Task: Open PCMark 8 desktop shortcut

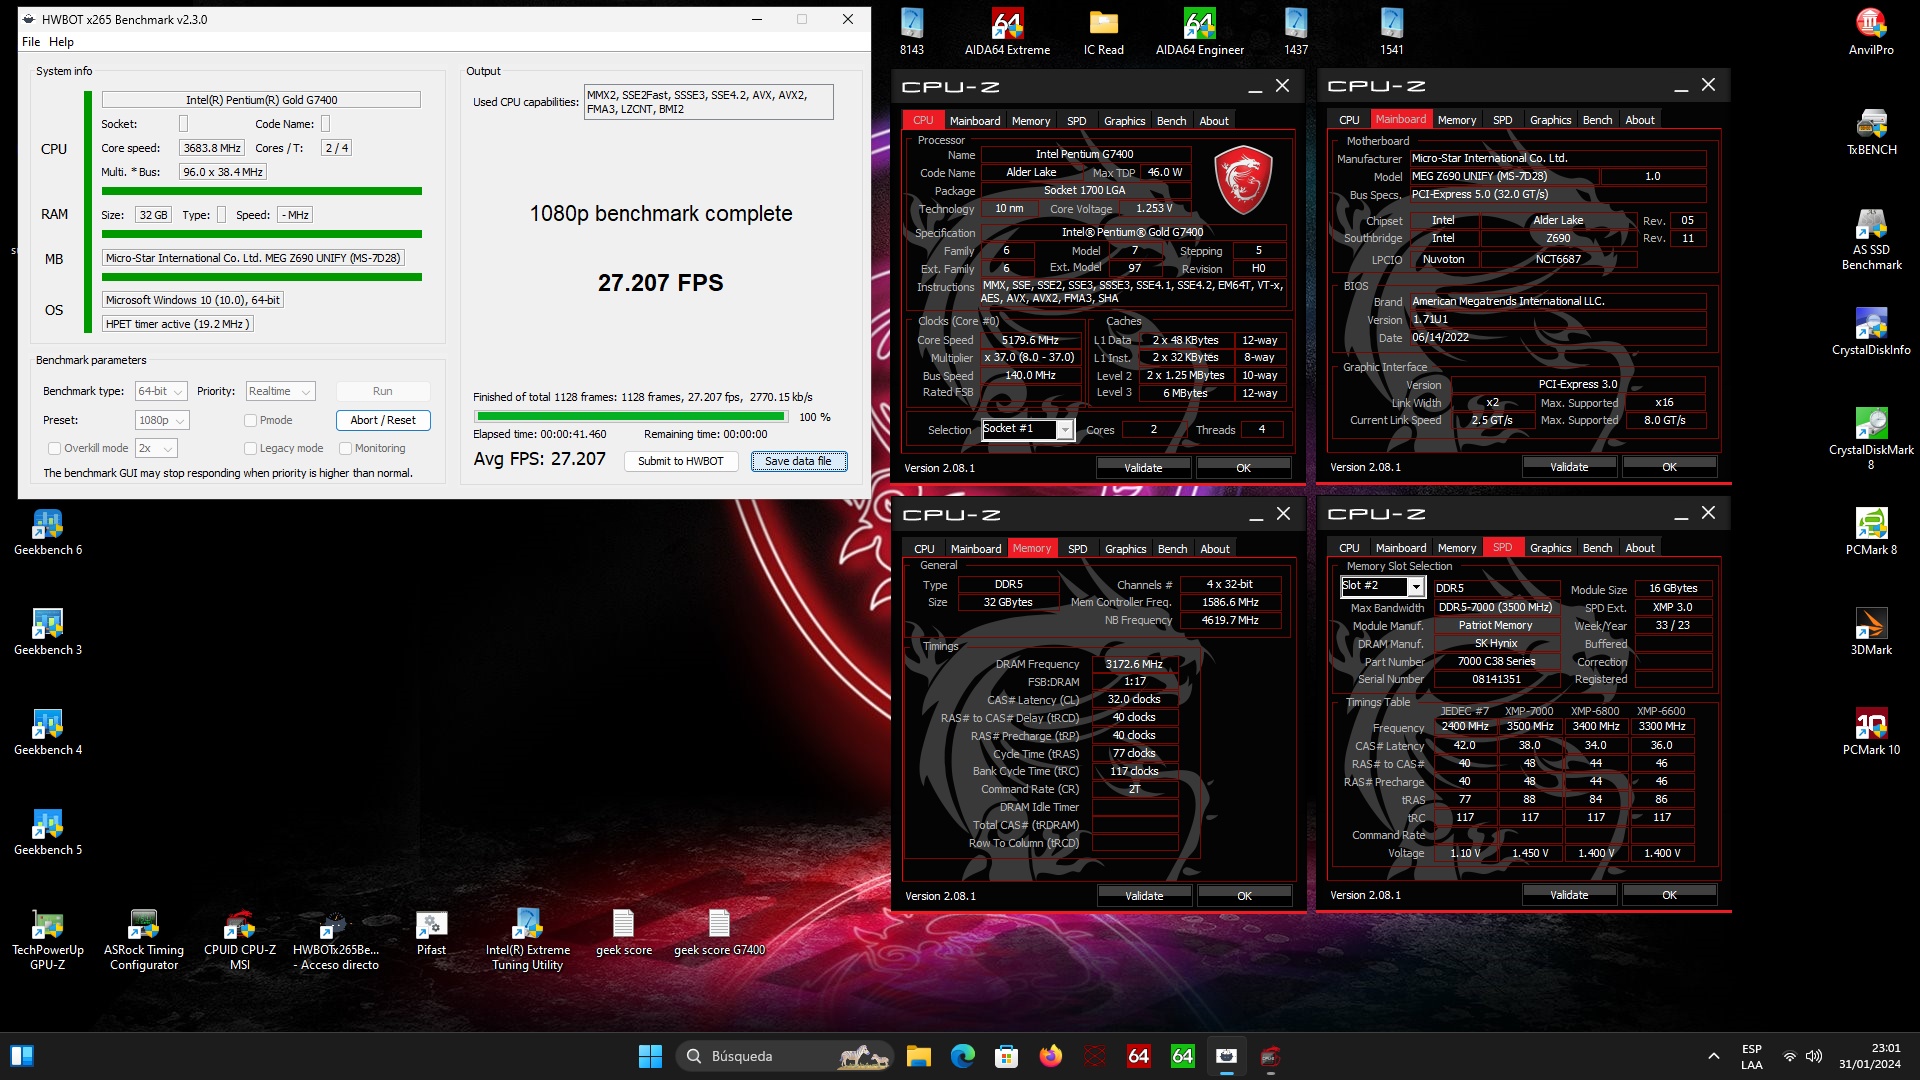Action: [1871, 532]
